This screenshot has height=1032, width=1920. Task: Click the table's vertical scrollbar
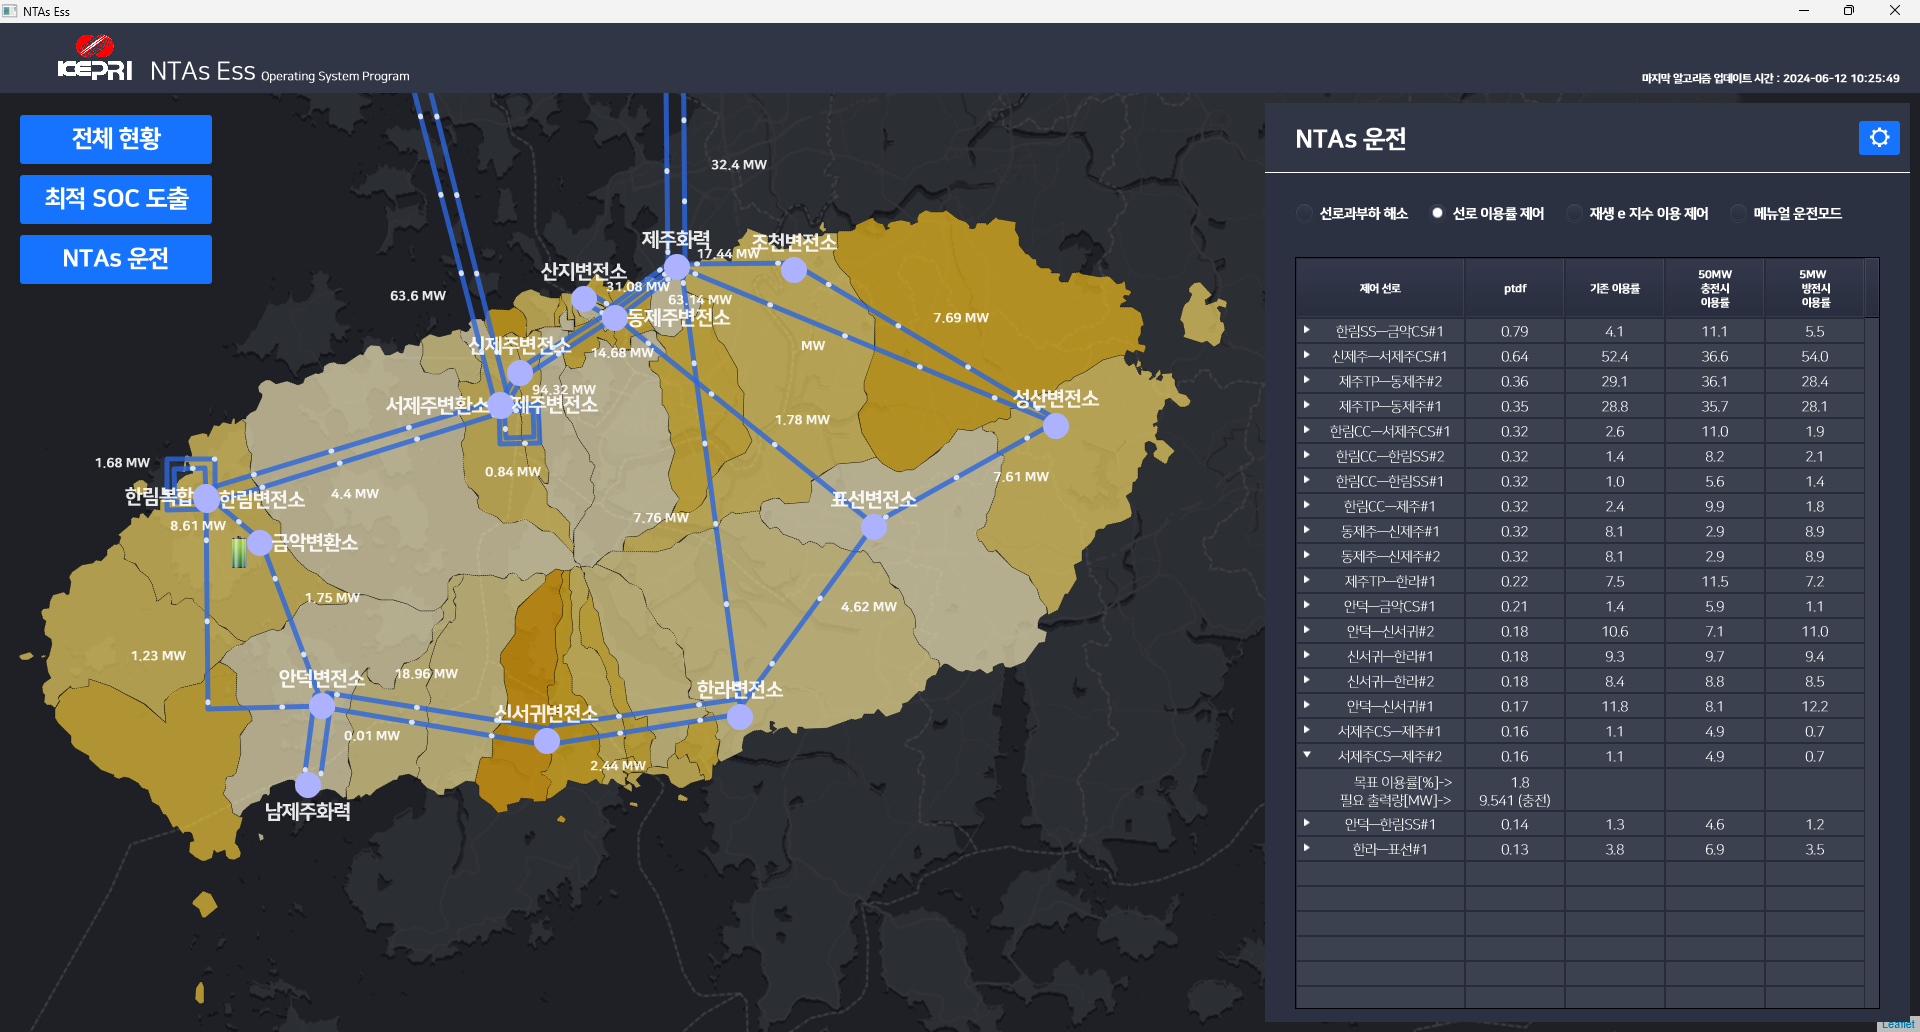tap(1872, 662)
